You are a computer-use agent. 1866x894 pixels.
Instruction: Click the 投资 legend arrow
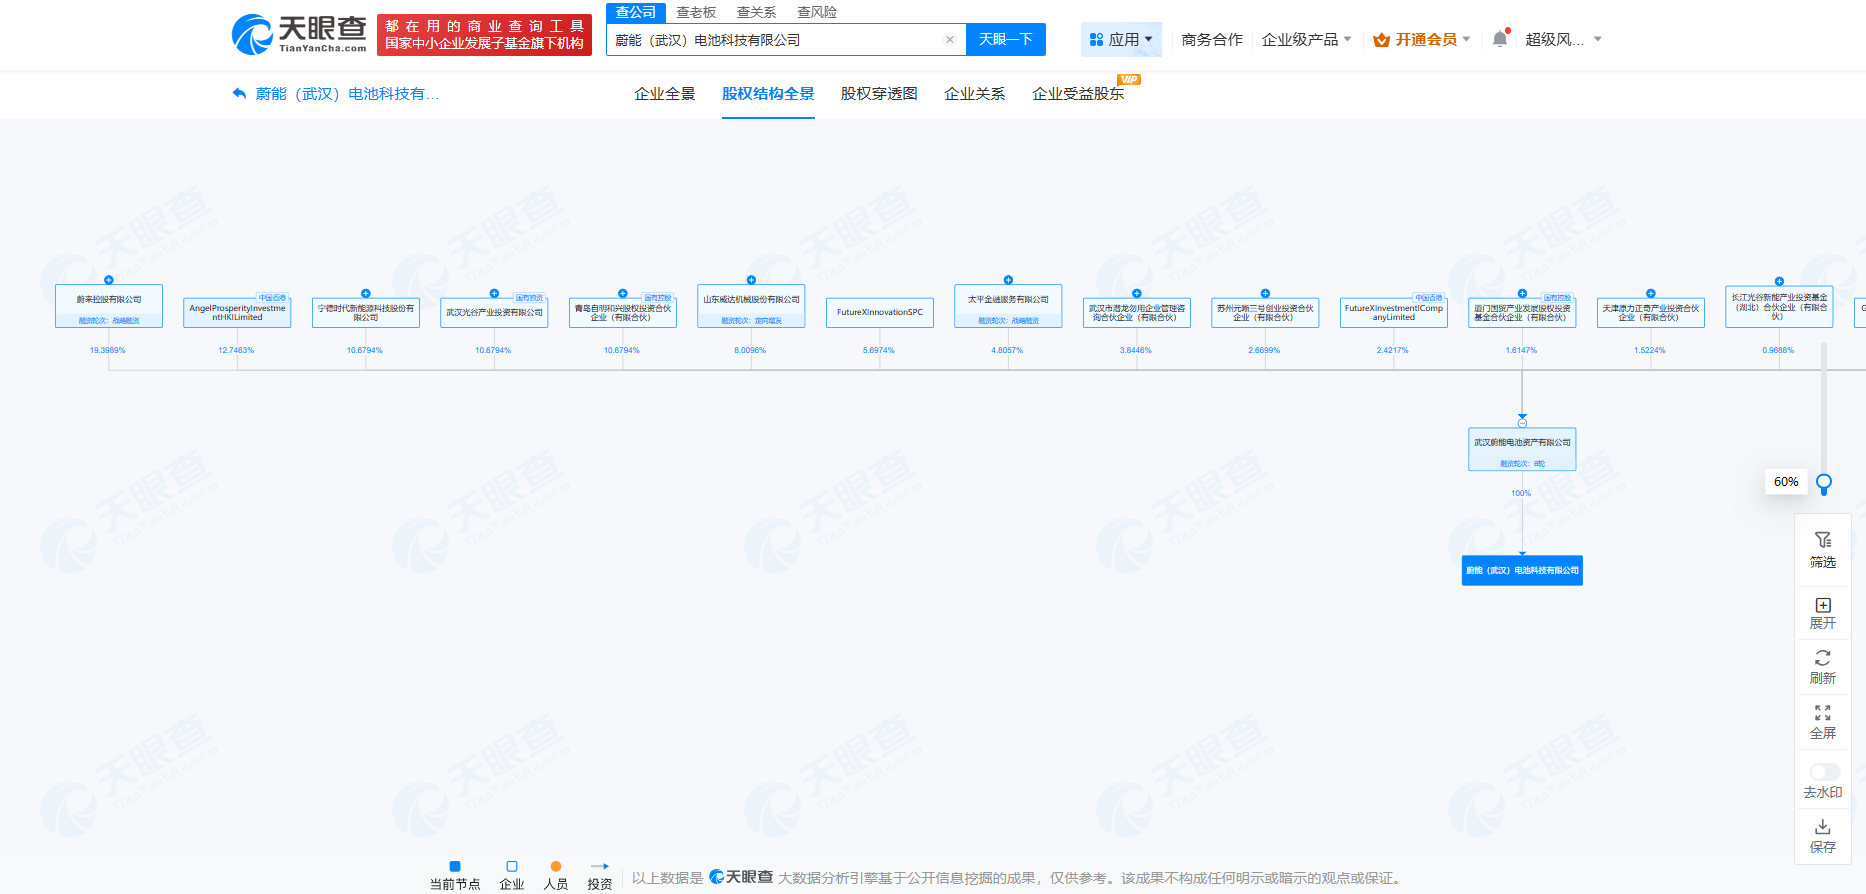tap(600, 866)
